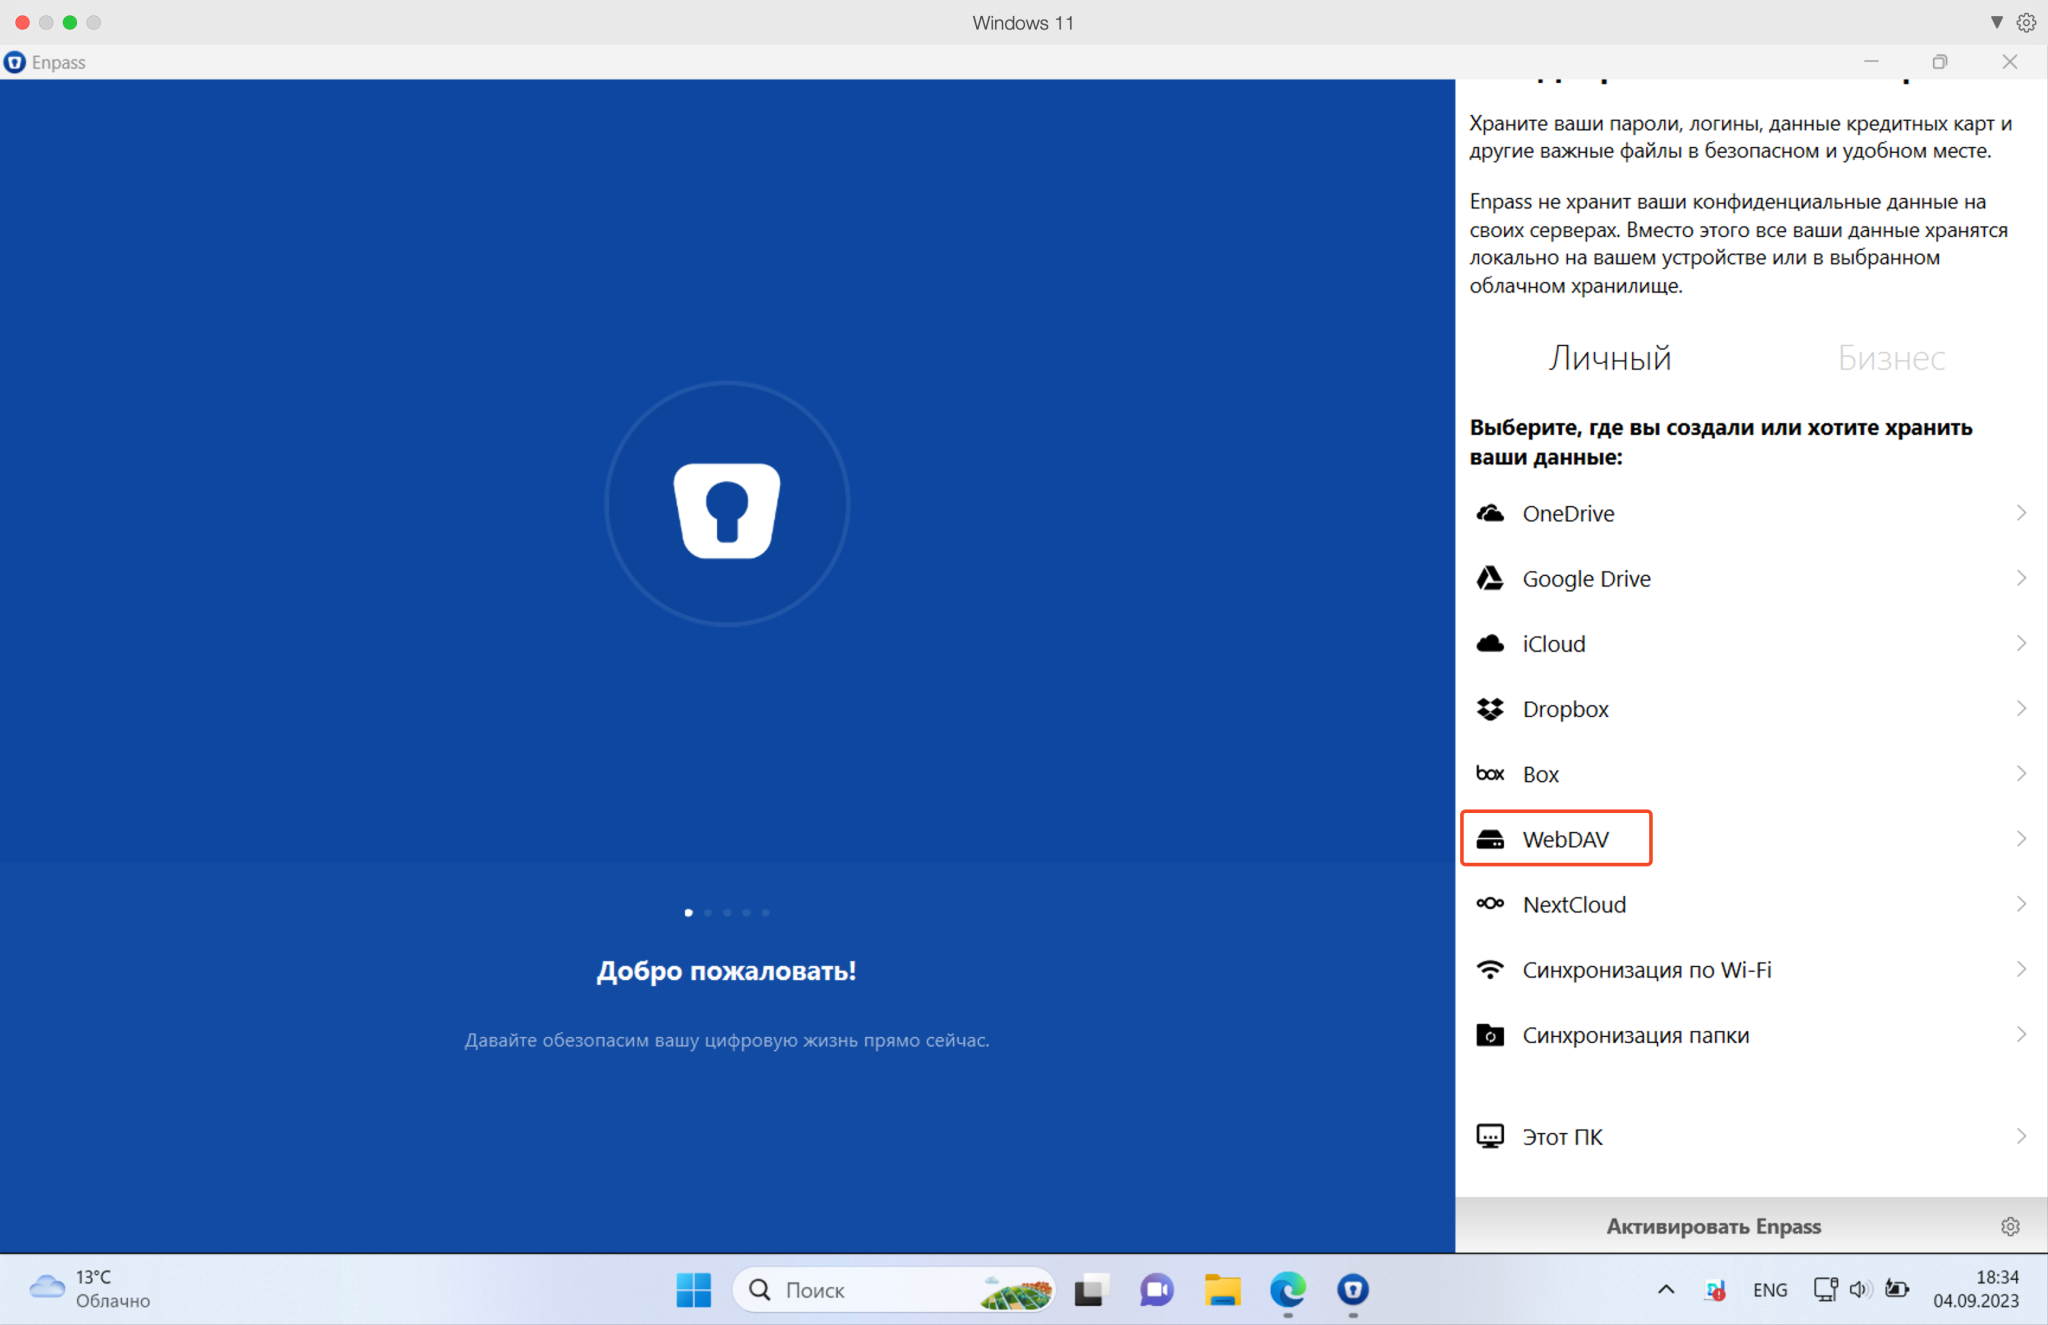Click the NextCloud logo icon
This screenshot has width=2048, height=1325.
click(1490, 904)
